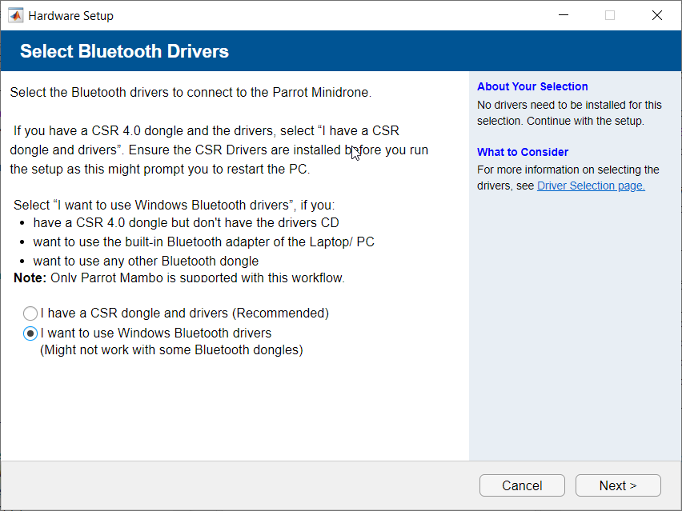Click the "Might not work with some Bluetooth dongles" text
This screenshot has height=511, width=682.
pos(171,350)
